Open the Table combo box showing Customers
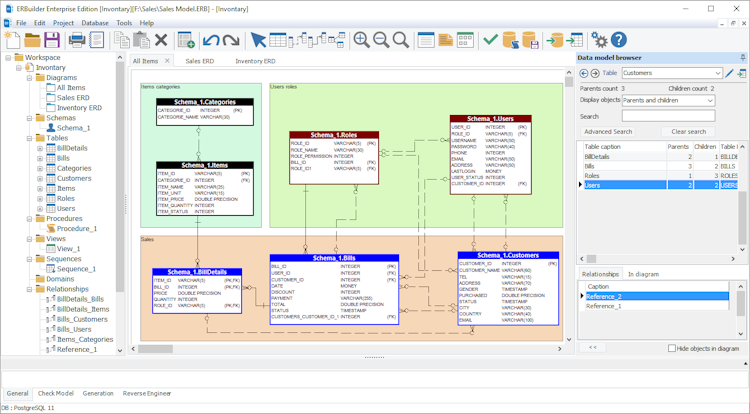750x414 pixels. click(x=672, y=73)
